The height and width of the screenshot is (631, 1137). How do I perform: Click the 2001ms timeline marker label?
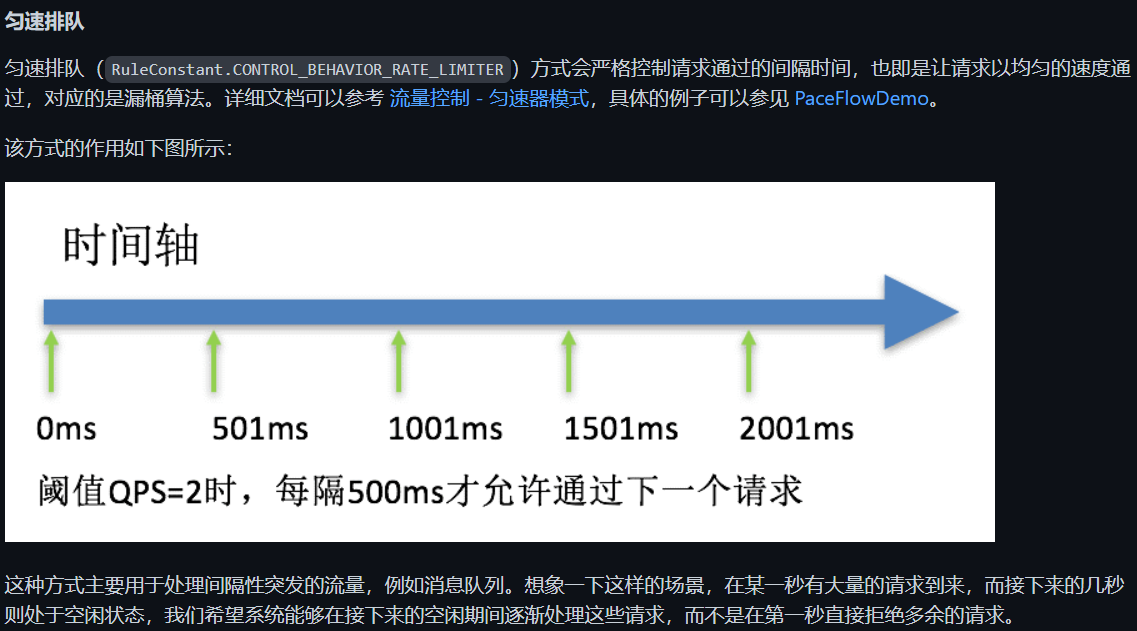click(x=798, y=430)
